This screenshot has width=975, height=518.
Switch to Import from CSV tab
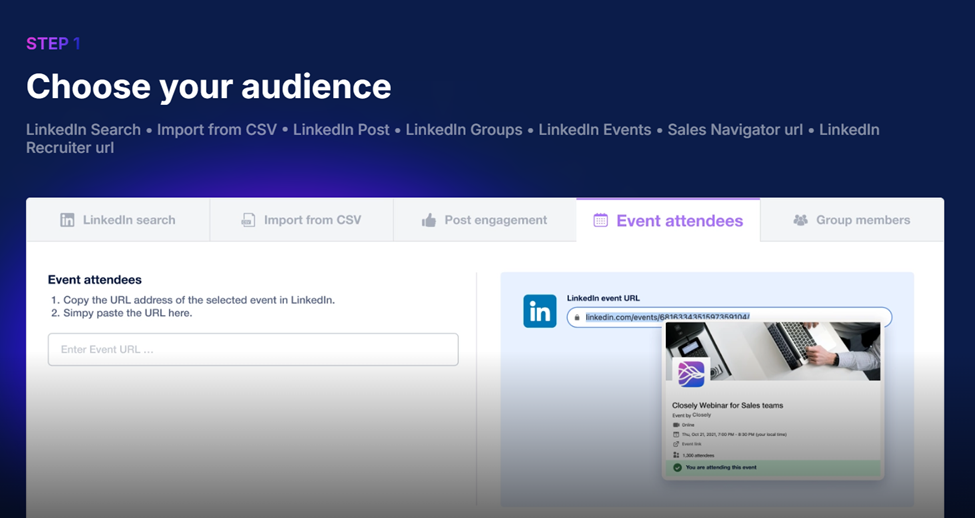pyautogui.click(x=302, y=220)
